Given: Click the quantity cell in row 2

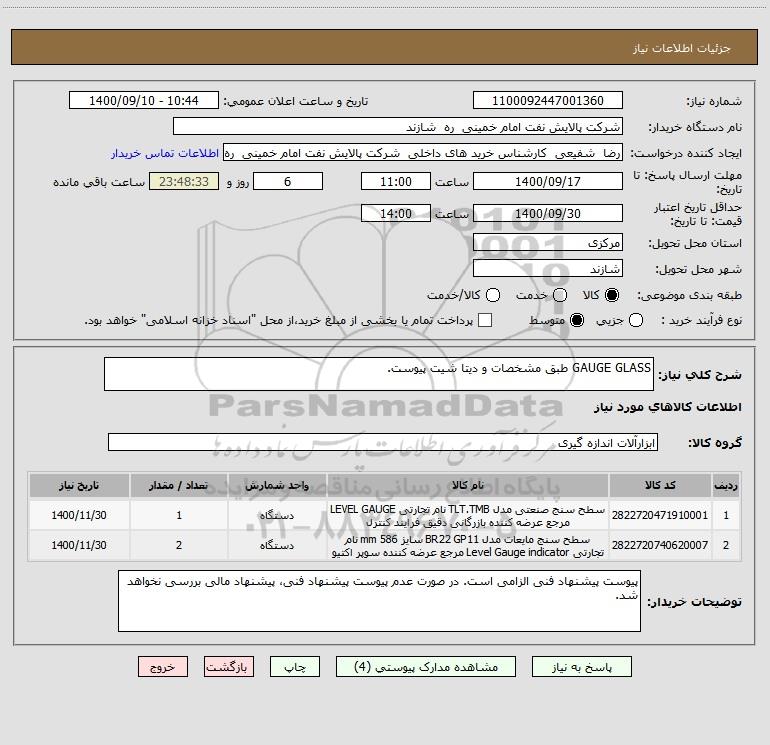Looking at the screenshot, I should point(179,545).
